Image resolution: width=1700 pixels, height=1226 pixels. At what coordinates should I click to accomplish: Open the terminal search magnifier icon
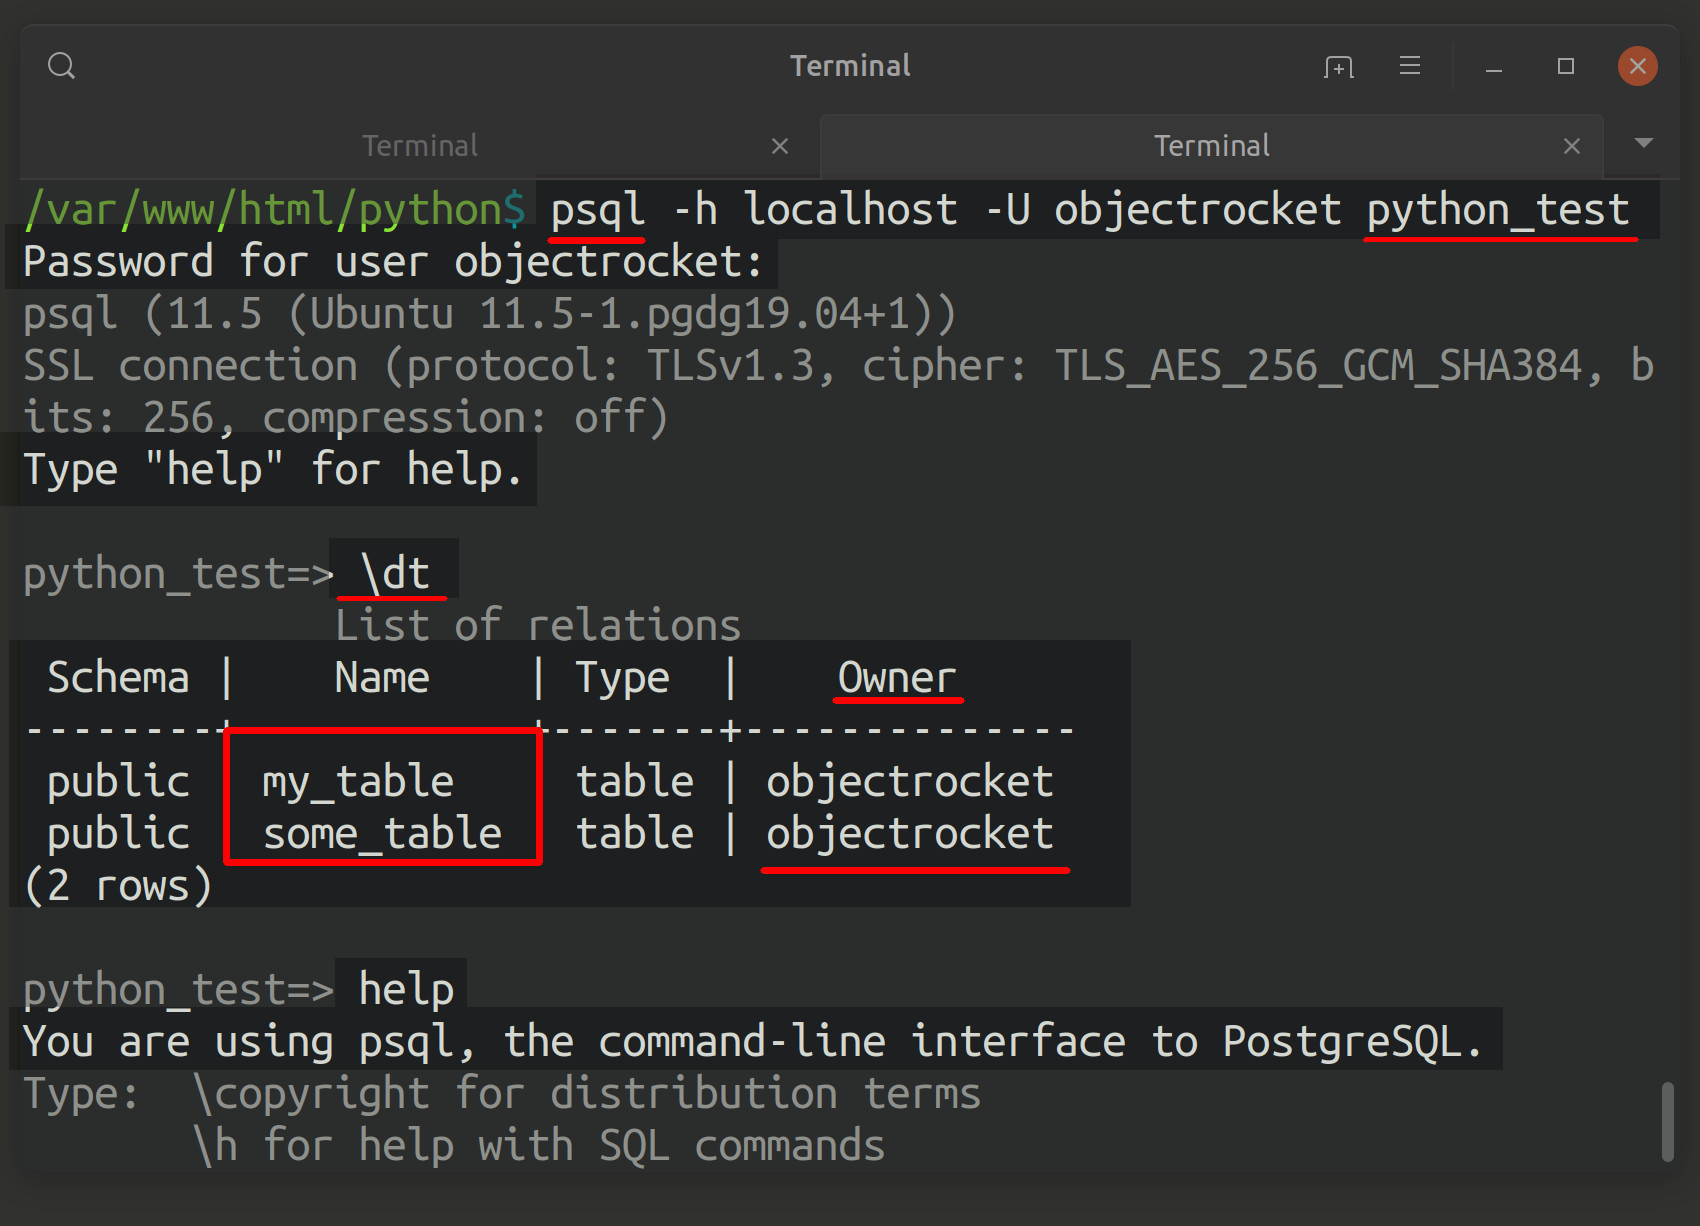click(62, 66)
